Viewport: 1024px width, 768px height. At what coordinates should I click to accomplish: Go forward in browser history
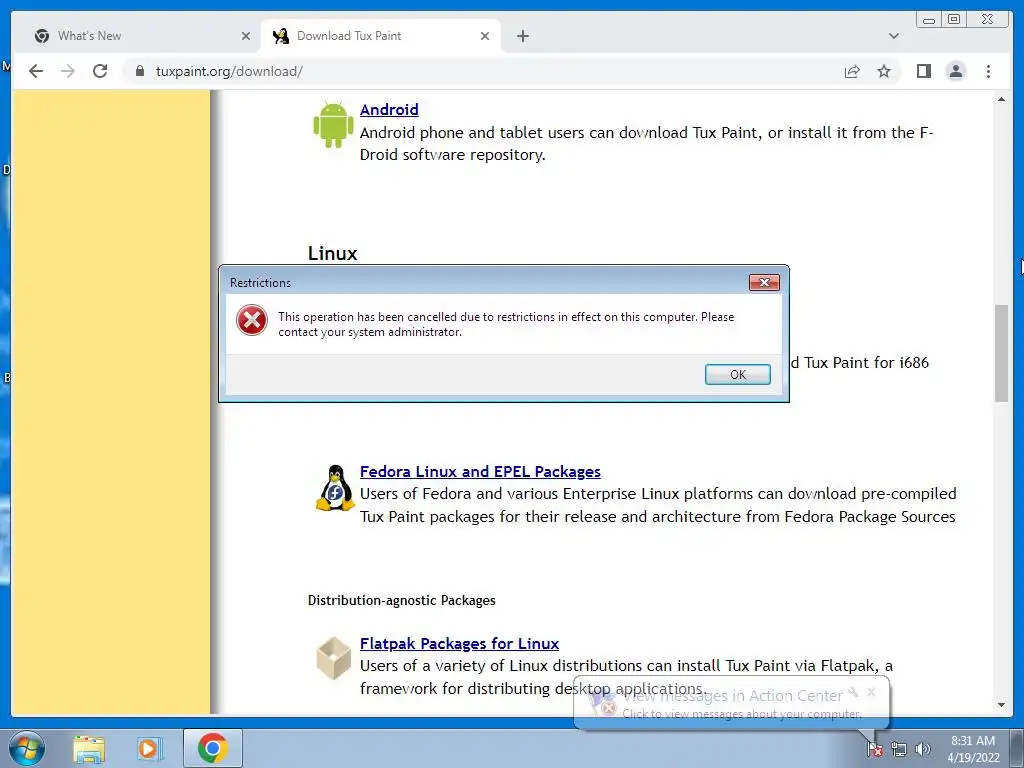[68, 71]
